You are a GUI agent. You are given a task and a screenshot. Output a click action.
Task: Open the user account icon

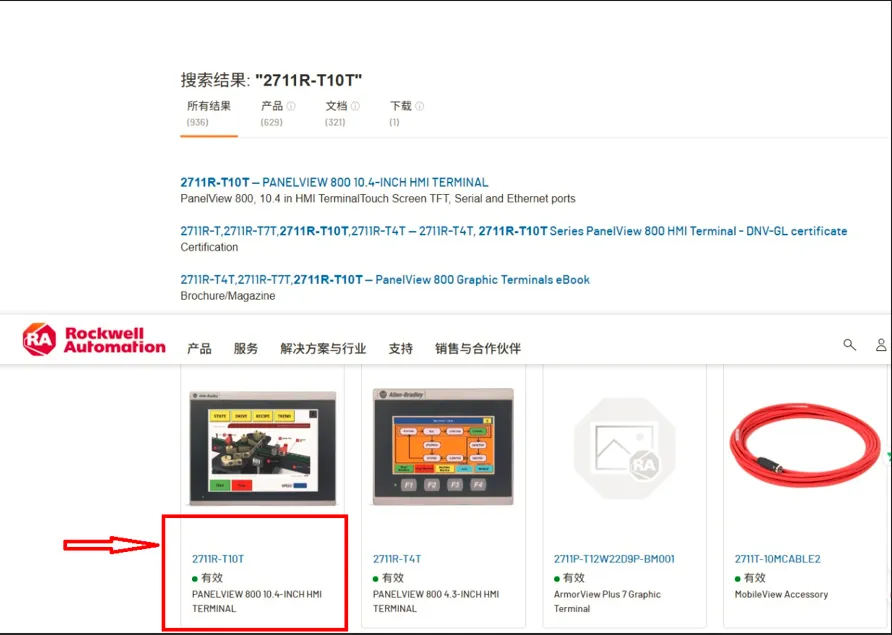pyautogui.click(x=881, y=345)
